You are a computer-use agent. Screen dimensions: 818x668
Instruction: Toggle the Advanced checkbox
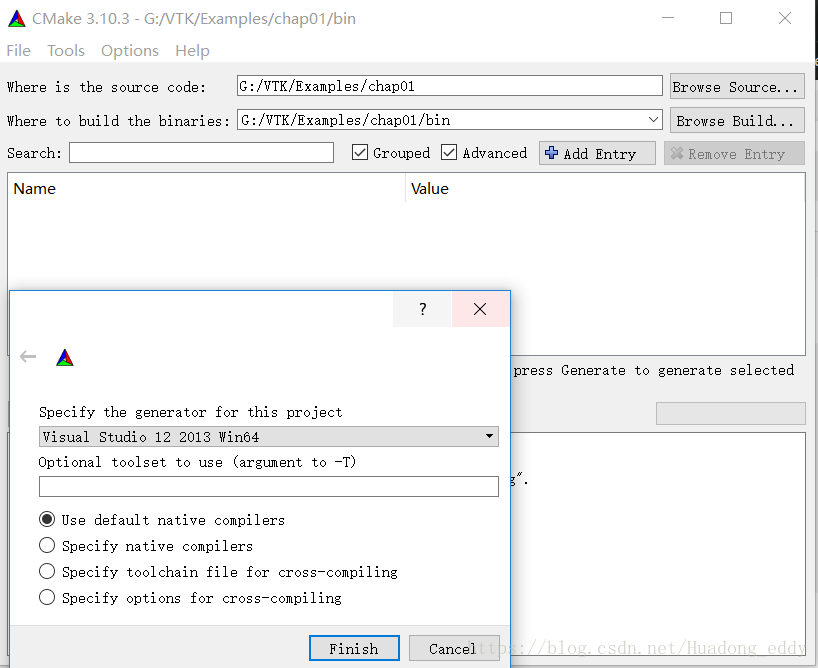[x=449, y=152]
